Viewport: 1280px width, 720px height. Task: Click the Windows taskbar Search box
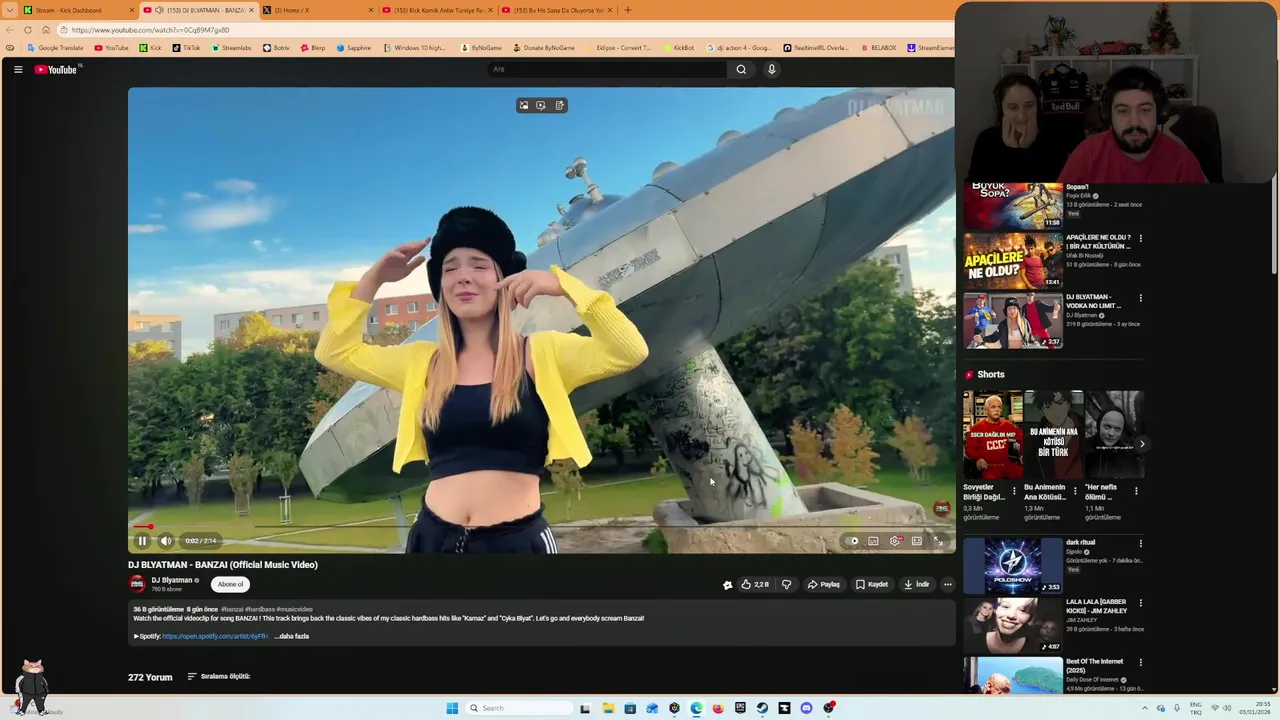pos(518,708)
